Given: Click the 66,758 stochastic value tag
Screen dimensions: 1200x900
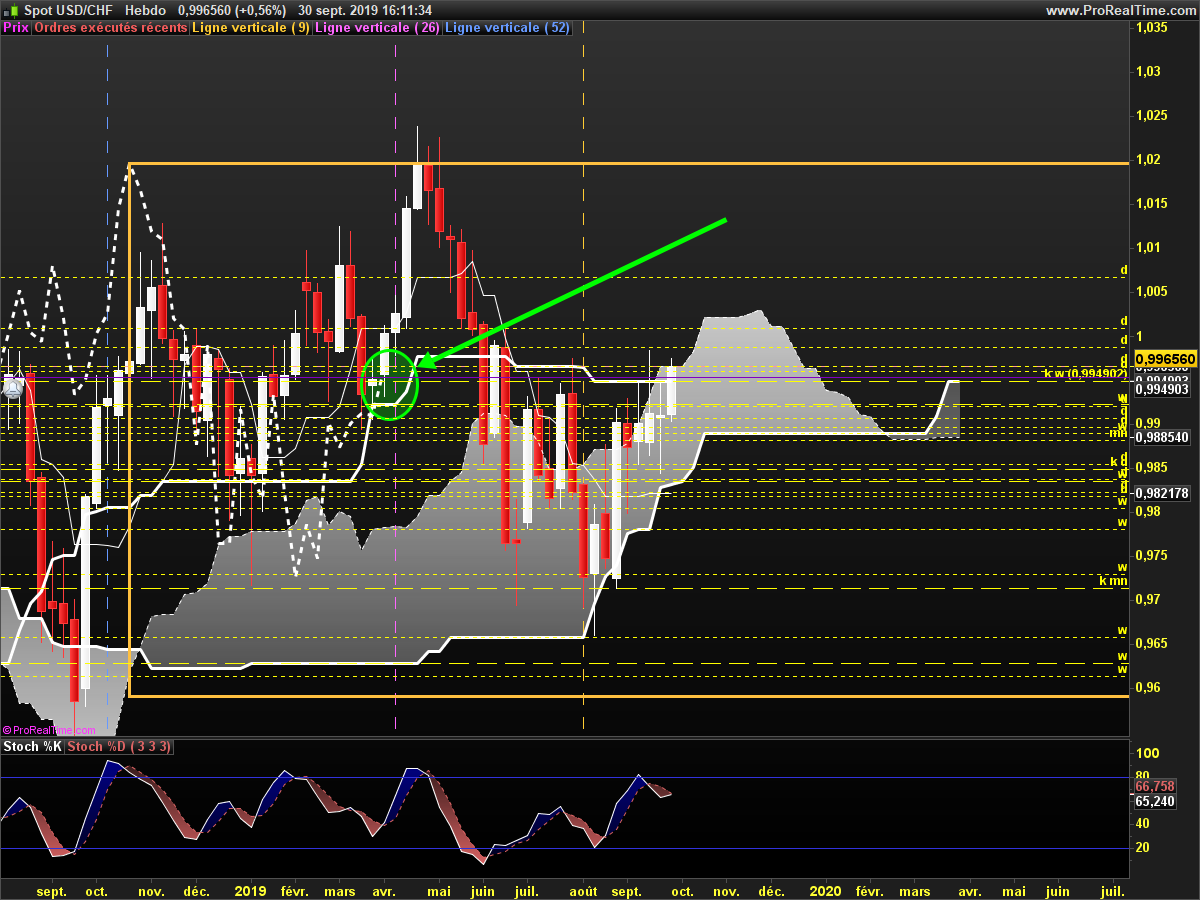Looking at the screenshot, I should 1155,787.
